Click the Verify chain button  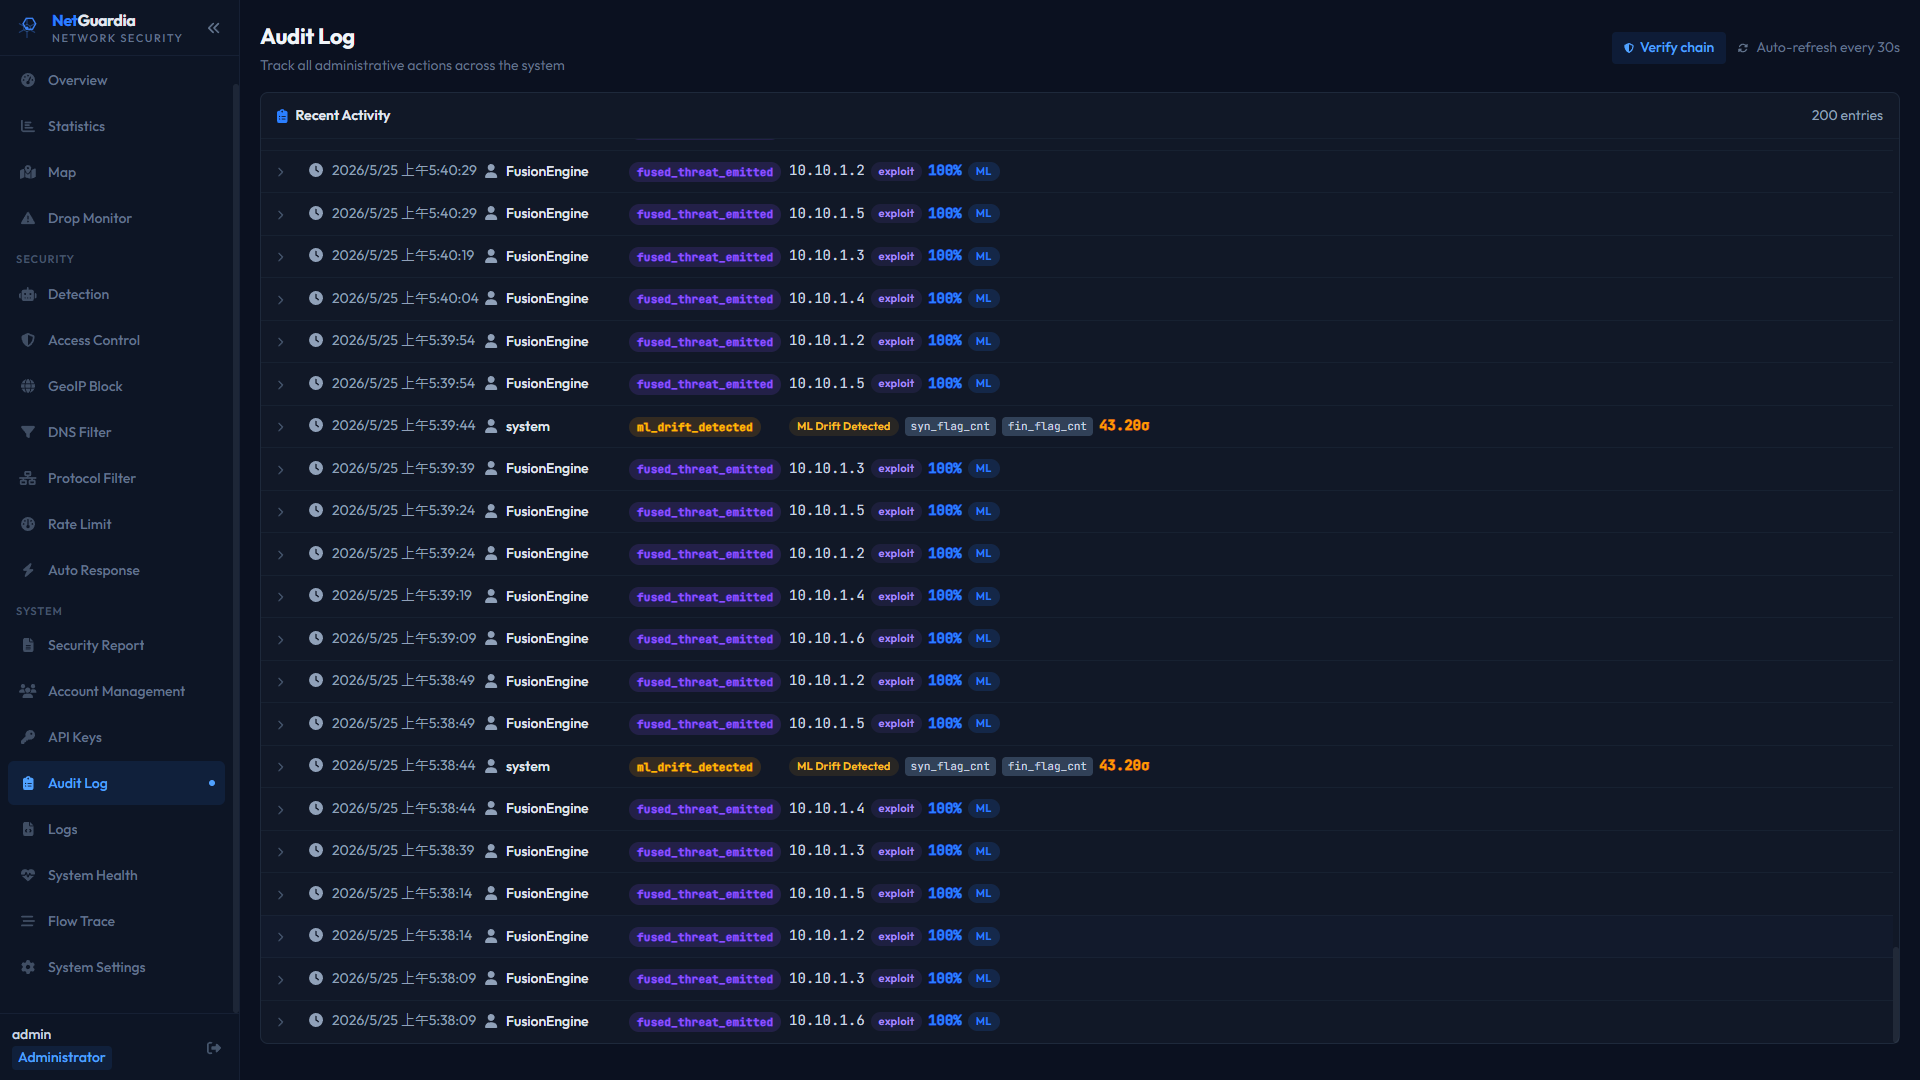tap(1668, 48)
